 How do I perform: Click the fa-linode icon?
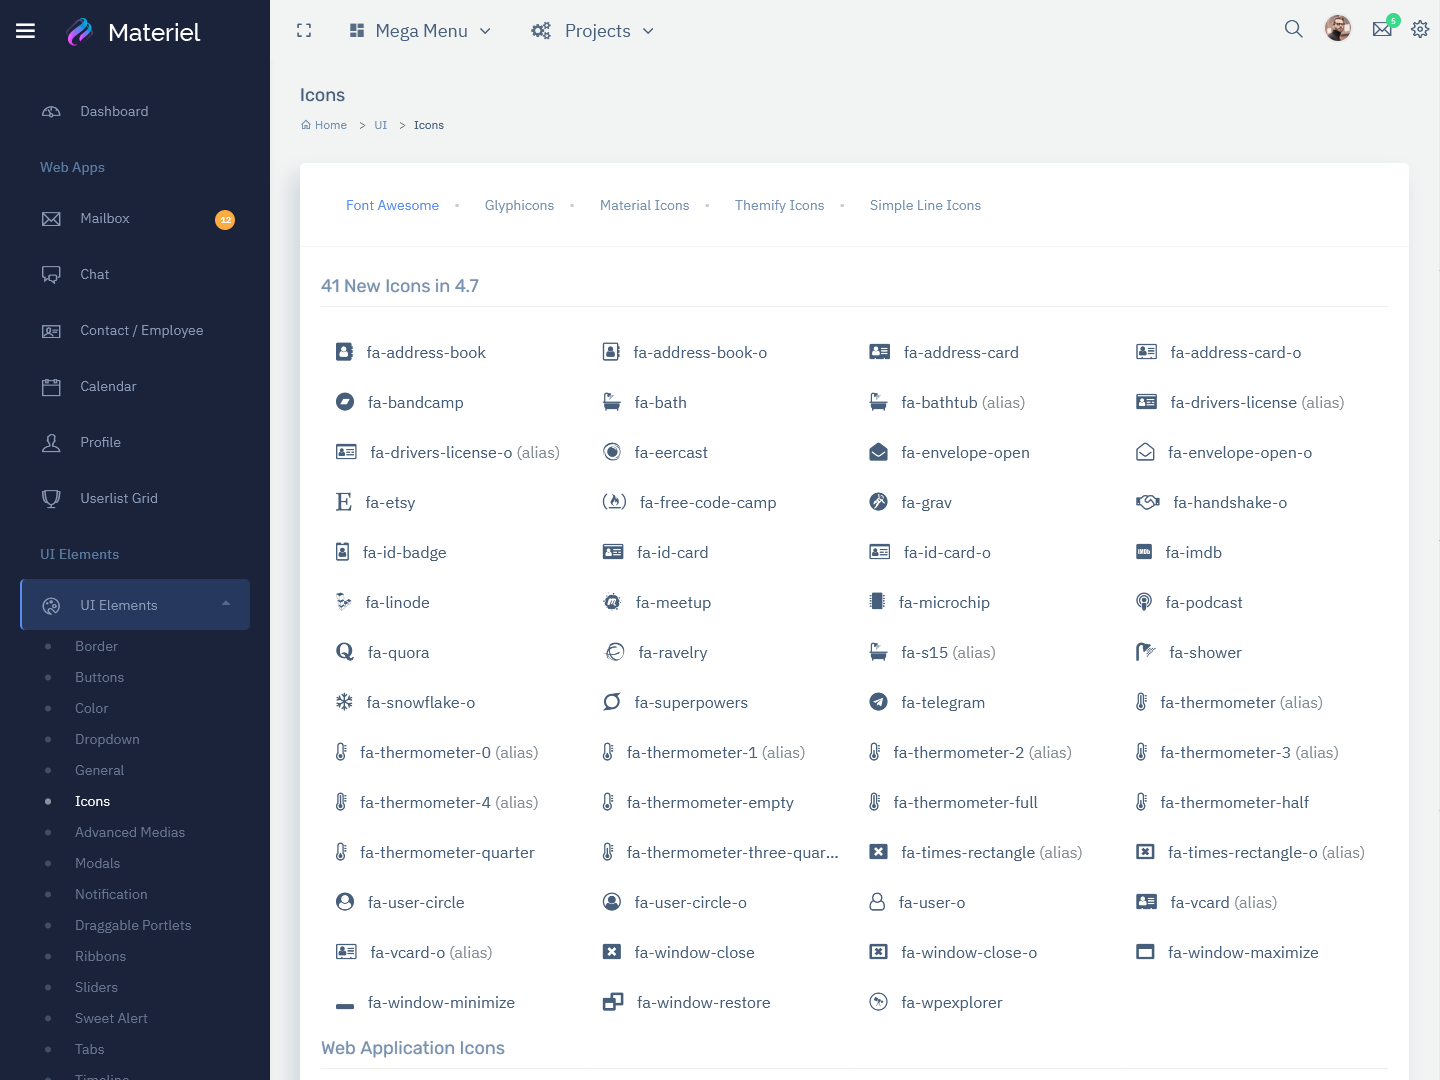(x=344, y=602)
